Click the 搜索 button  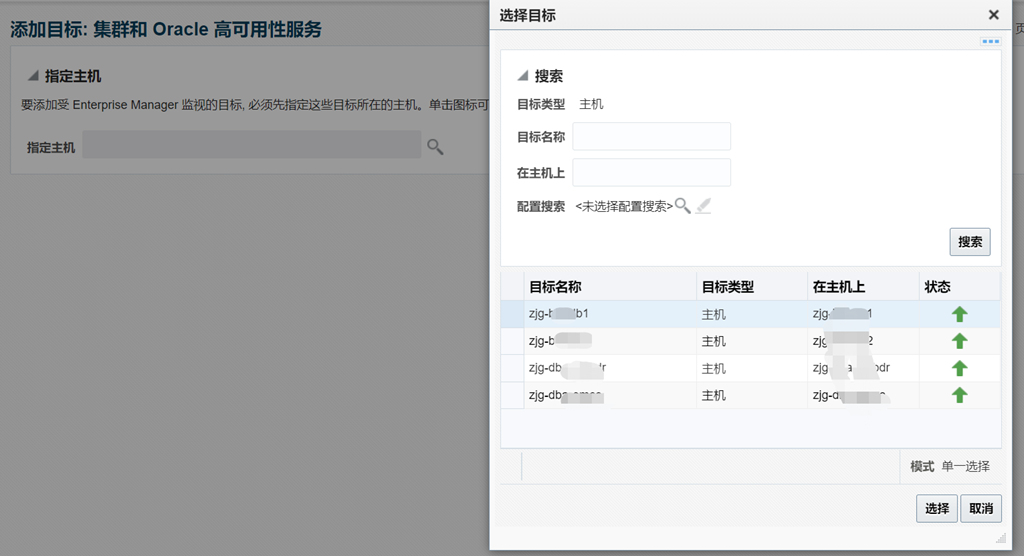(x=969, y=242)
